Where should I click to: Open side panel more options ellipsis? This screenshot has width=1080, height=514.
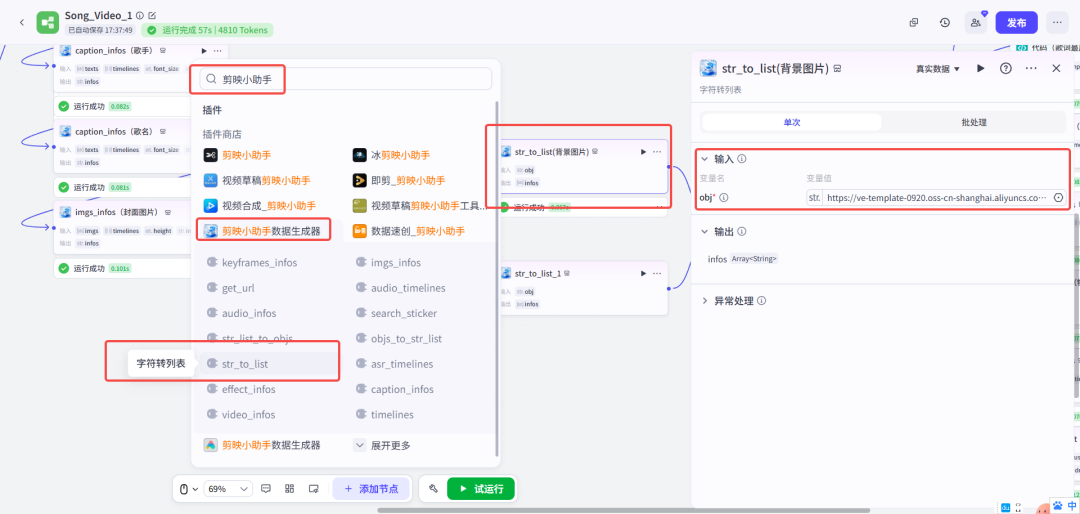pos(1031,68)
